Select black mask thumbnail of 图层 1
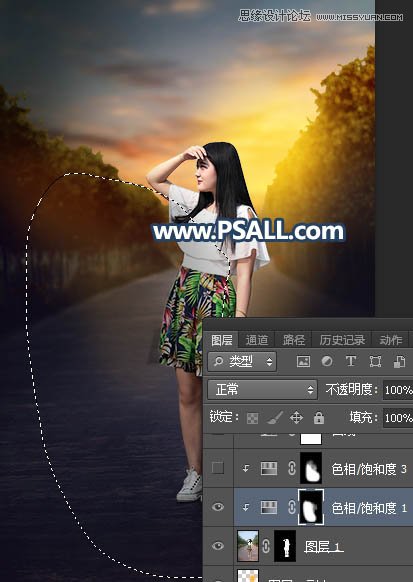 pos(285,546)
